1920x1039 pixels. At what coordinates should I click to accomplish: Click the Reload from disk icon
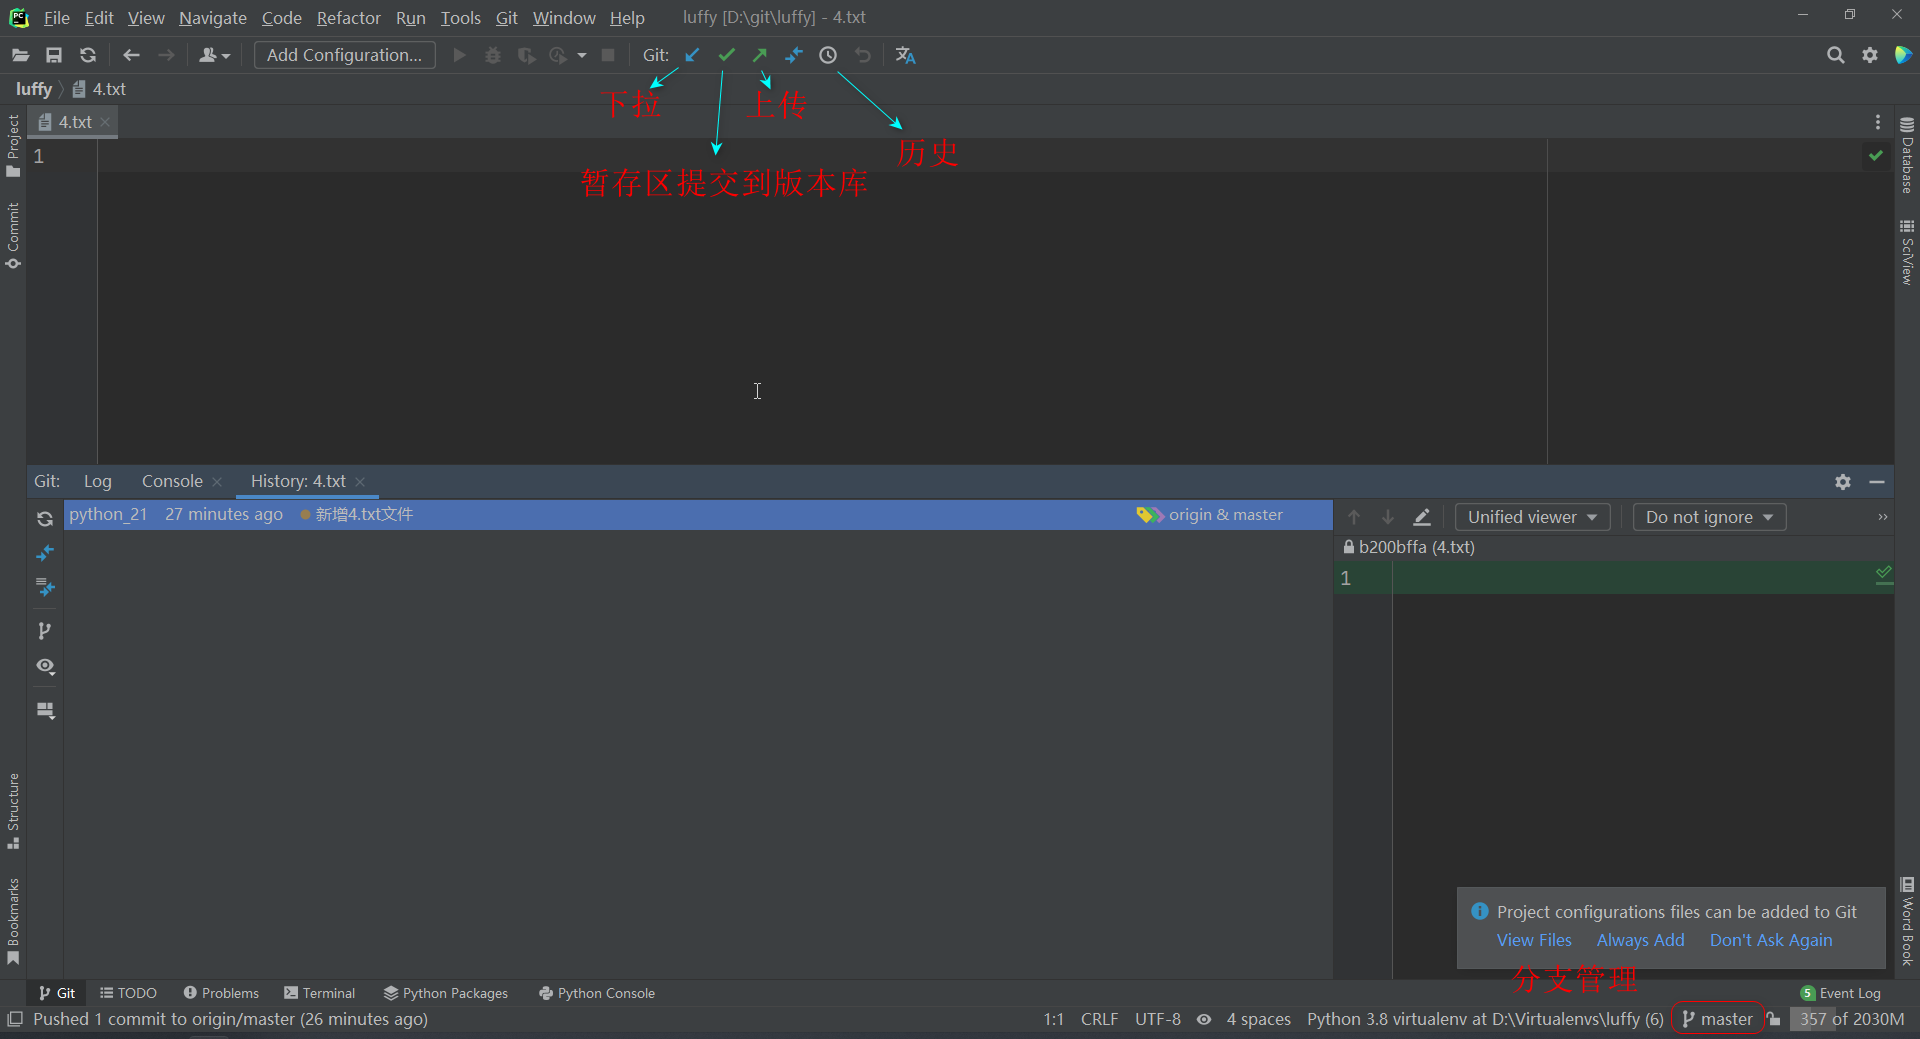point(88,55)
